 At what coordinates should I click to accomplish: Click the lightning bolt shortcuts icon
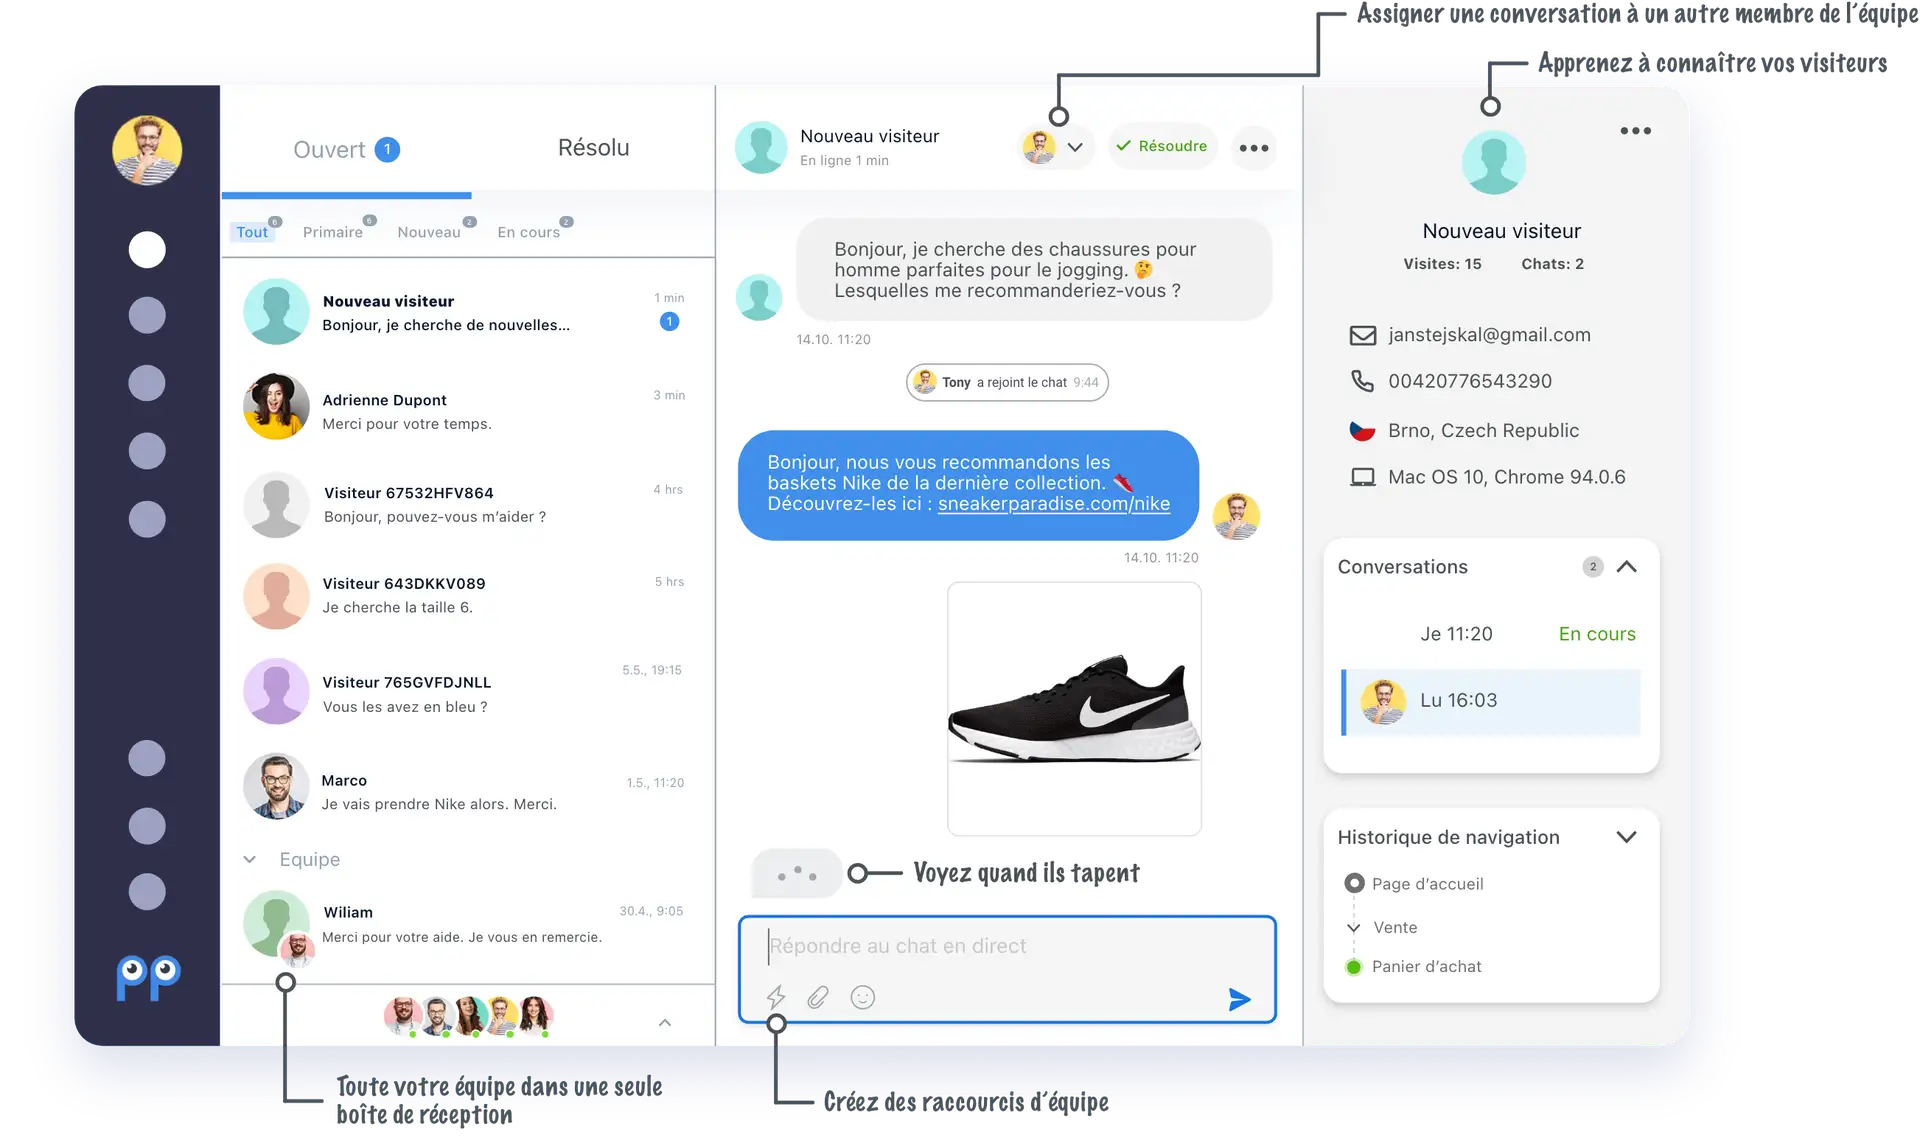(x=776, y=997)
